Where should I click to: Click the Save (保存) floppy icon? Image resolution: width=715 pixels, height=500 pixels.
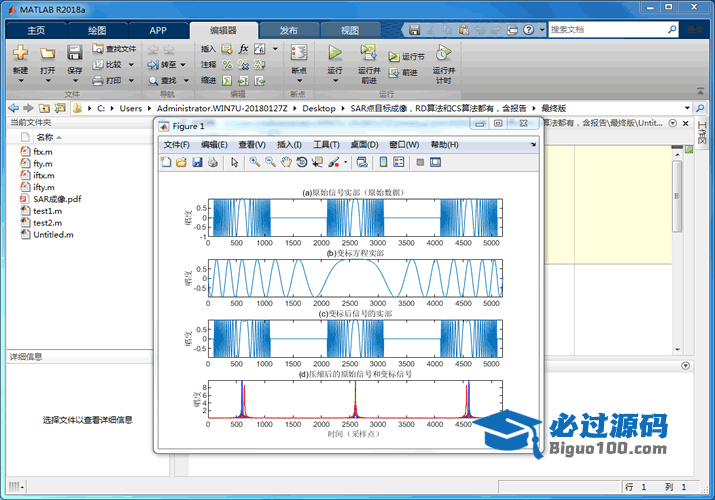[75, 53]
